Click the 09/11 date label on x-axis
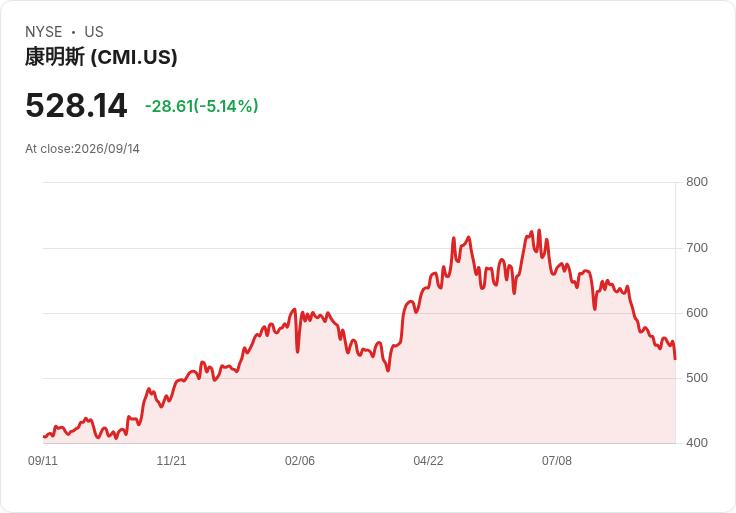Image resolution: width=736 pixels, height=513 pixels. [x=43, y=461]
